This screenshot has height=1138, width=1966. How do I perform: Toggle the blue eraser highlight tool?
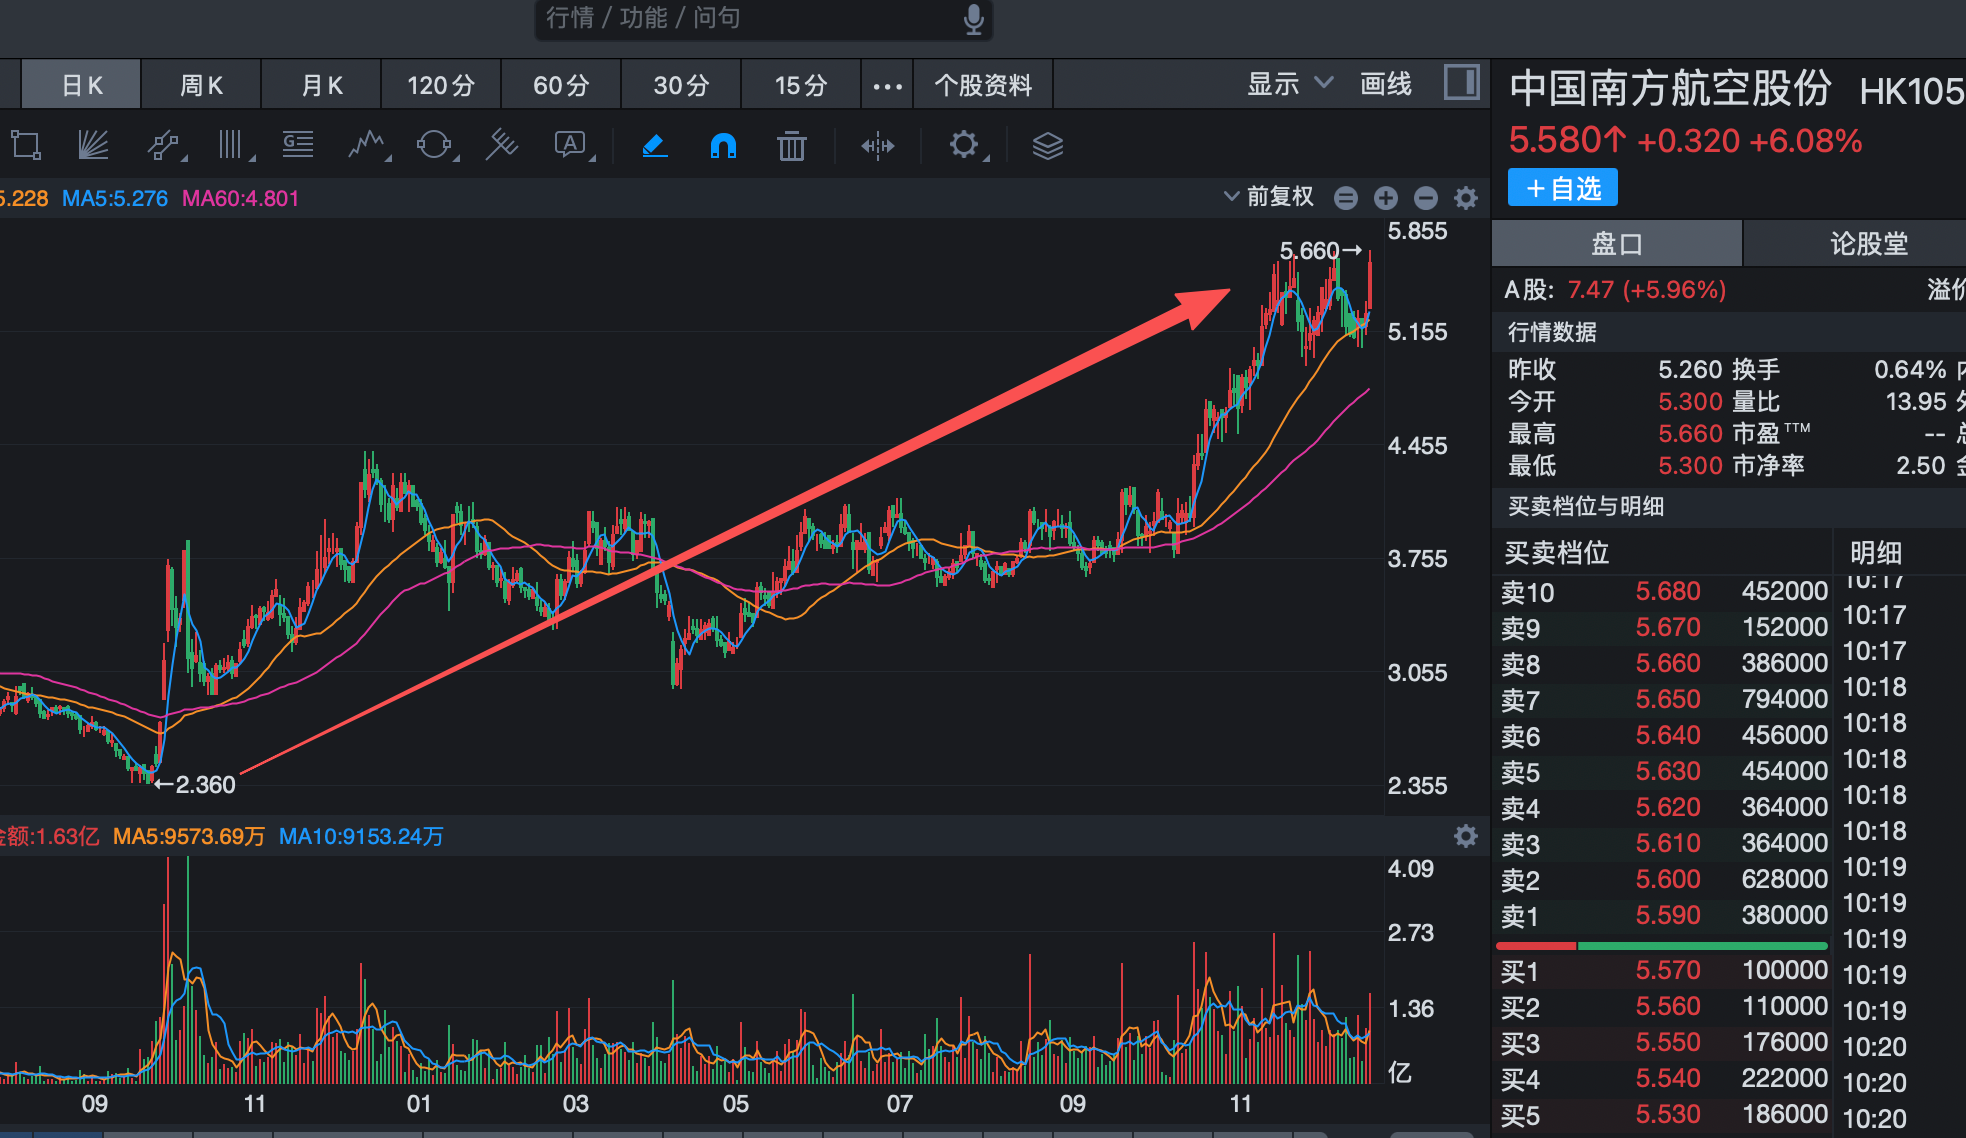(x=654, y=146)
